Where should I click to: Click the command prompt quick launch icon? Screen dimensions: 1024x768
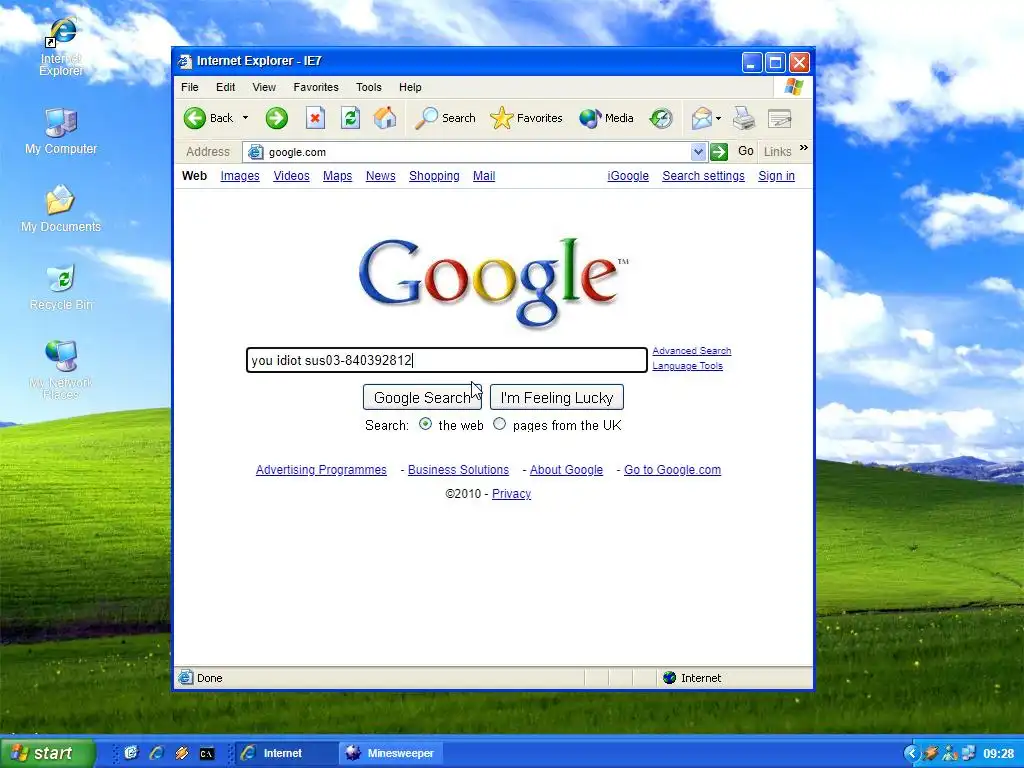(x=207, y=754)
